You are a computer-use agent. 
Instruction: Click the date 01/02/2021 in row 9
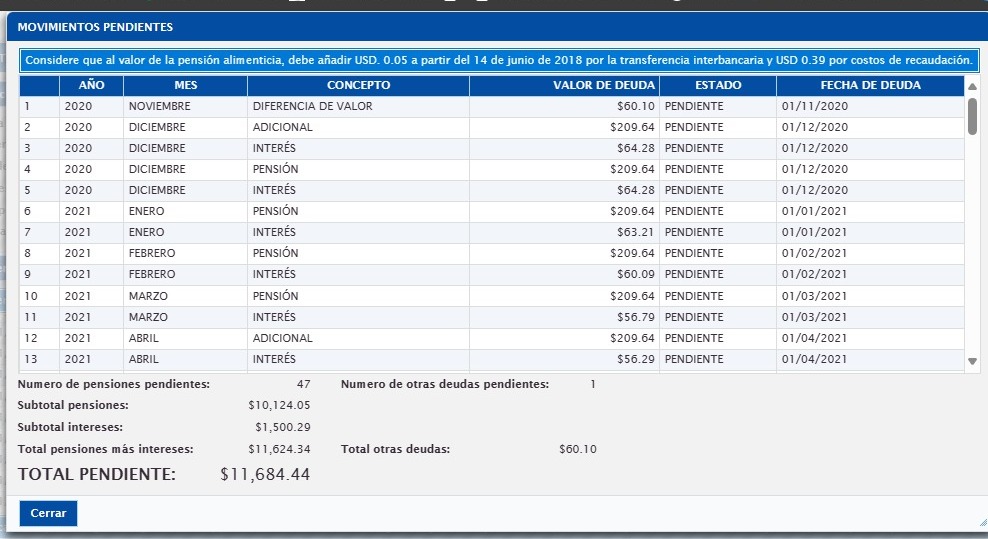pos(814,274)
